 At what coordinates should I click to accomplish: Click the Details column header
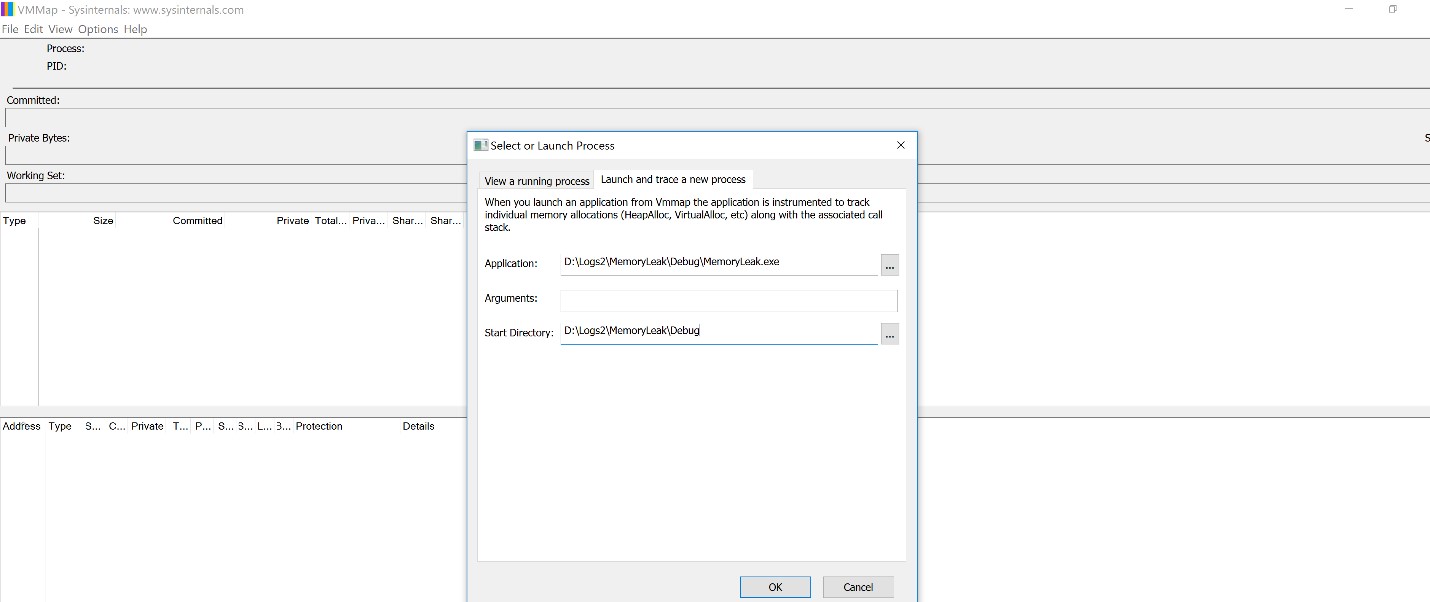pyautogui.click(x=418, y=426)
